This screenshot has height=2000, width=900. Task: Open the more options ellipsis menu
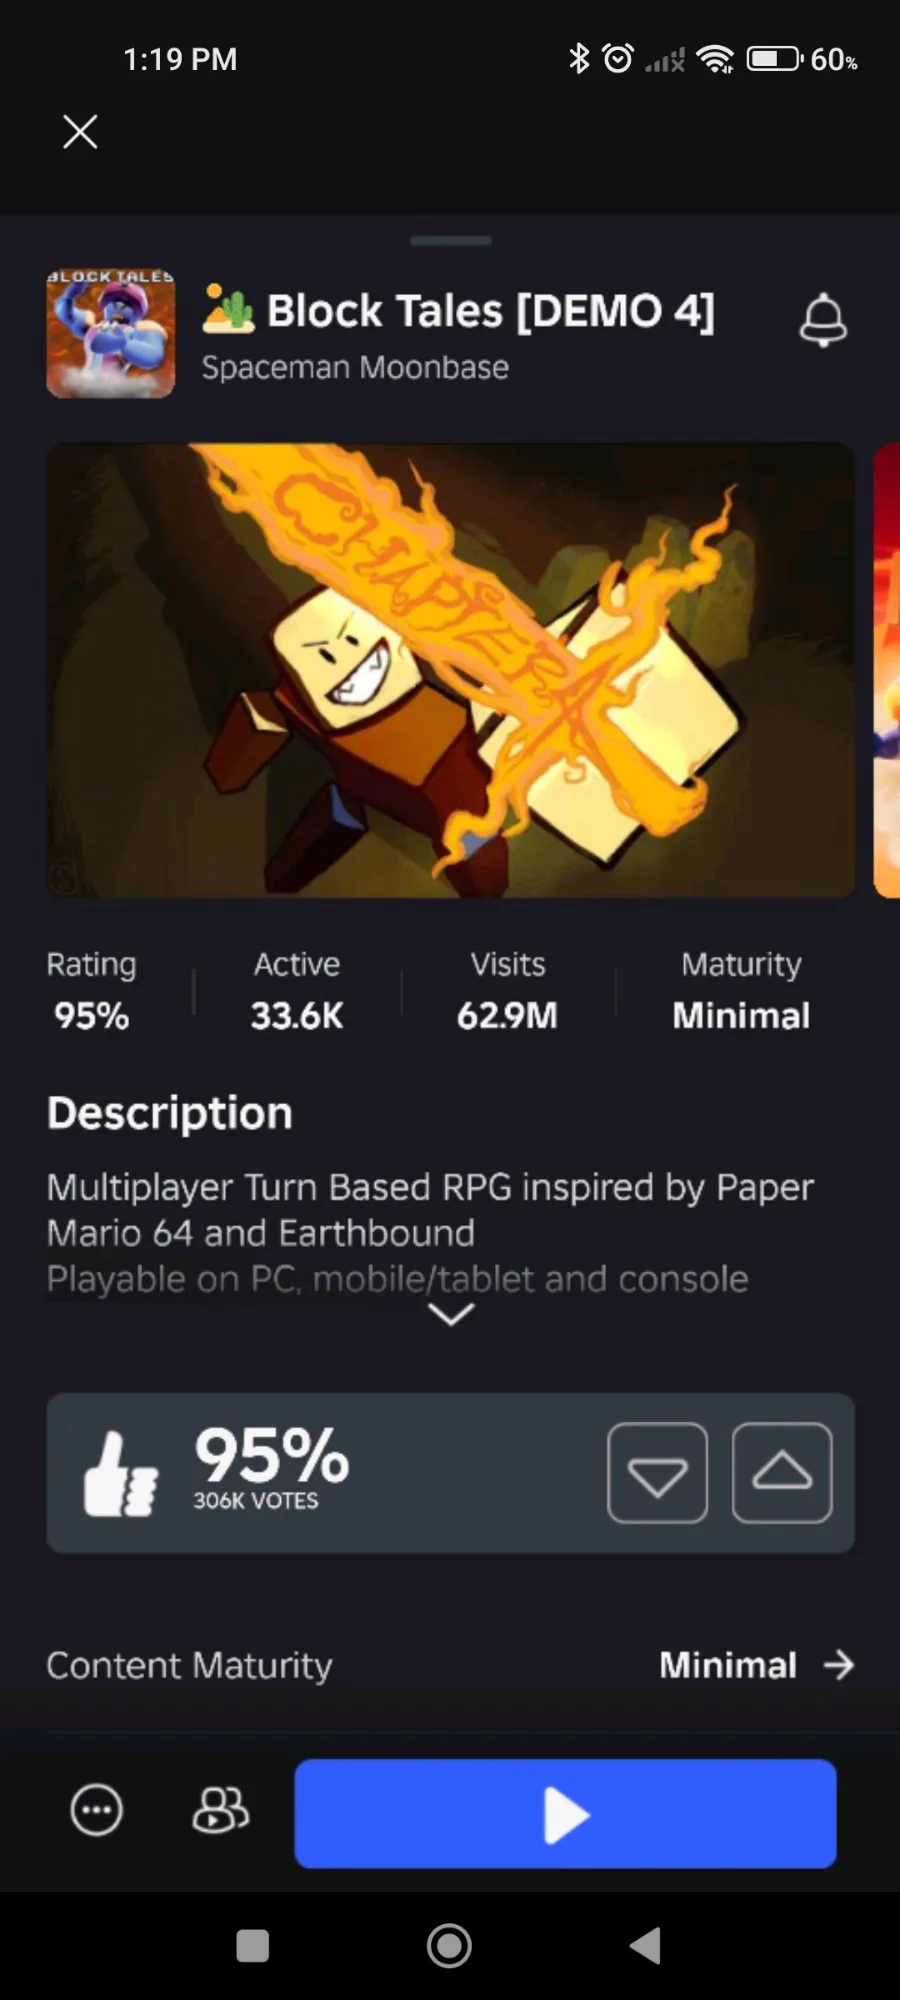97,1810
